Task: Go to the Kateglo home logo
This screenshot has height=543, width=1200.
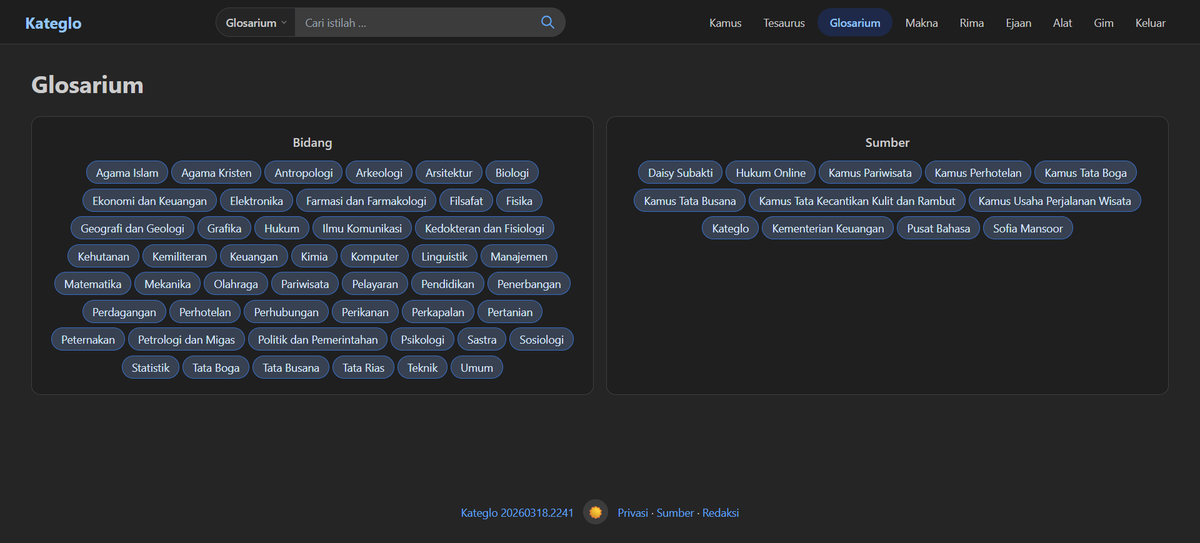Action: click(53, 22)
